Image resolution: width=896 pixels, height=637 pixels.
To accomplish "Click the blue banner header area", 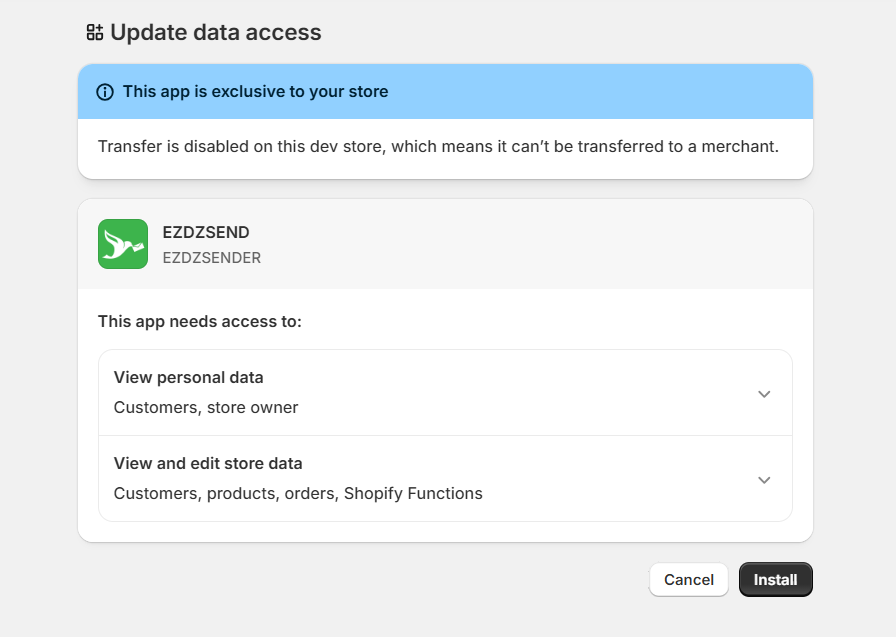I will click(600, 92).
